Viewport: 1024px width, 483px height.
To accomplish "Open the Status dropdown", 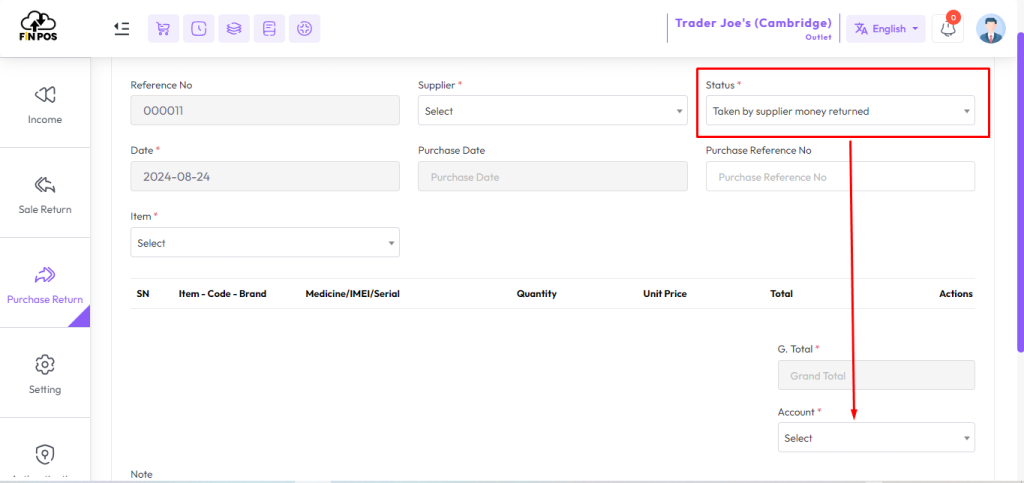I will (x=840, y=110).
